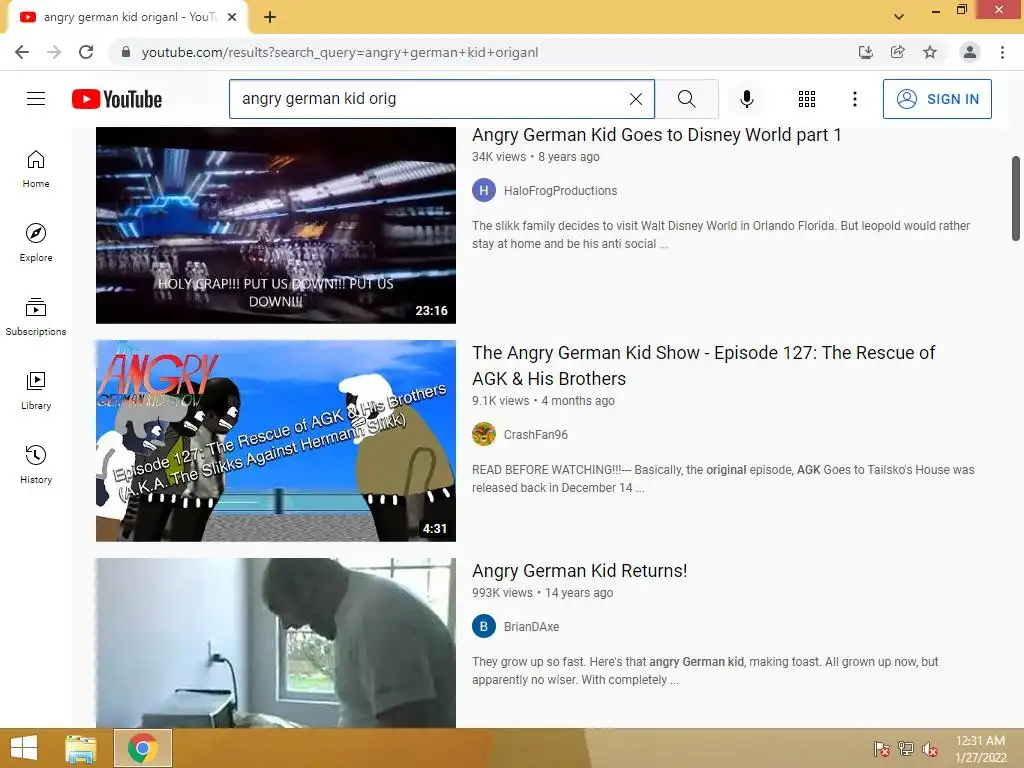
Task: Click the network tray icon
Action: [x=906, y=749]
